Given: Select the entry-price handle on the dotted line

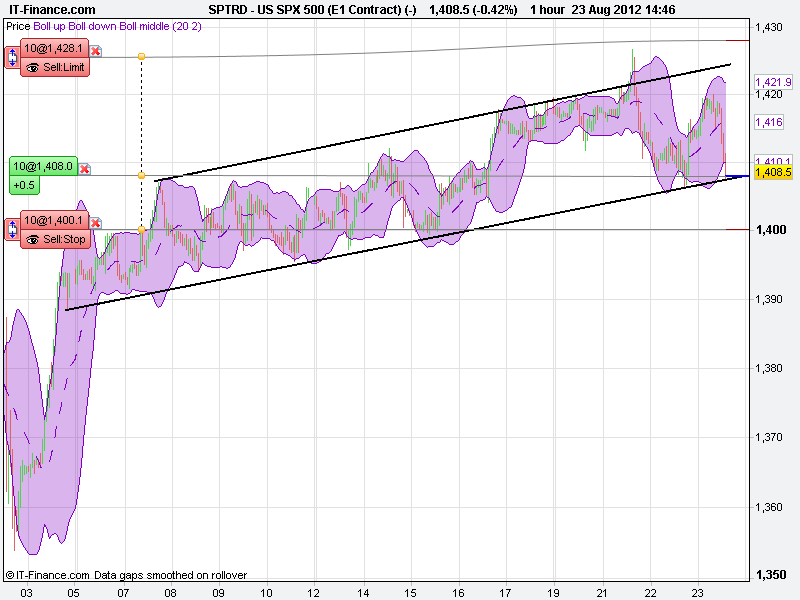Looking at the screenshot, I should coord(141,176).
